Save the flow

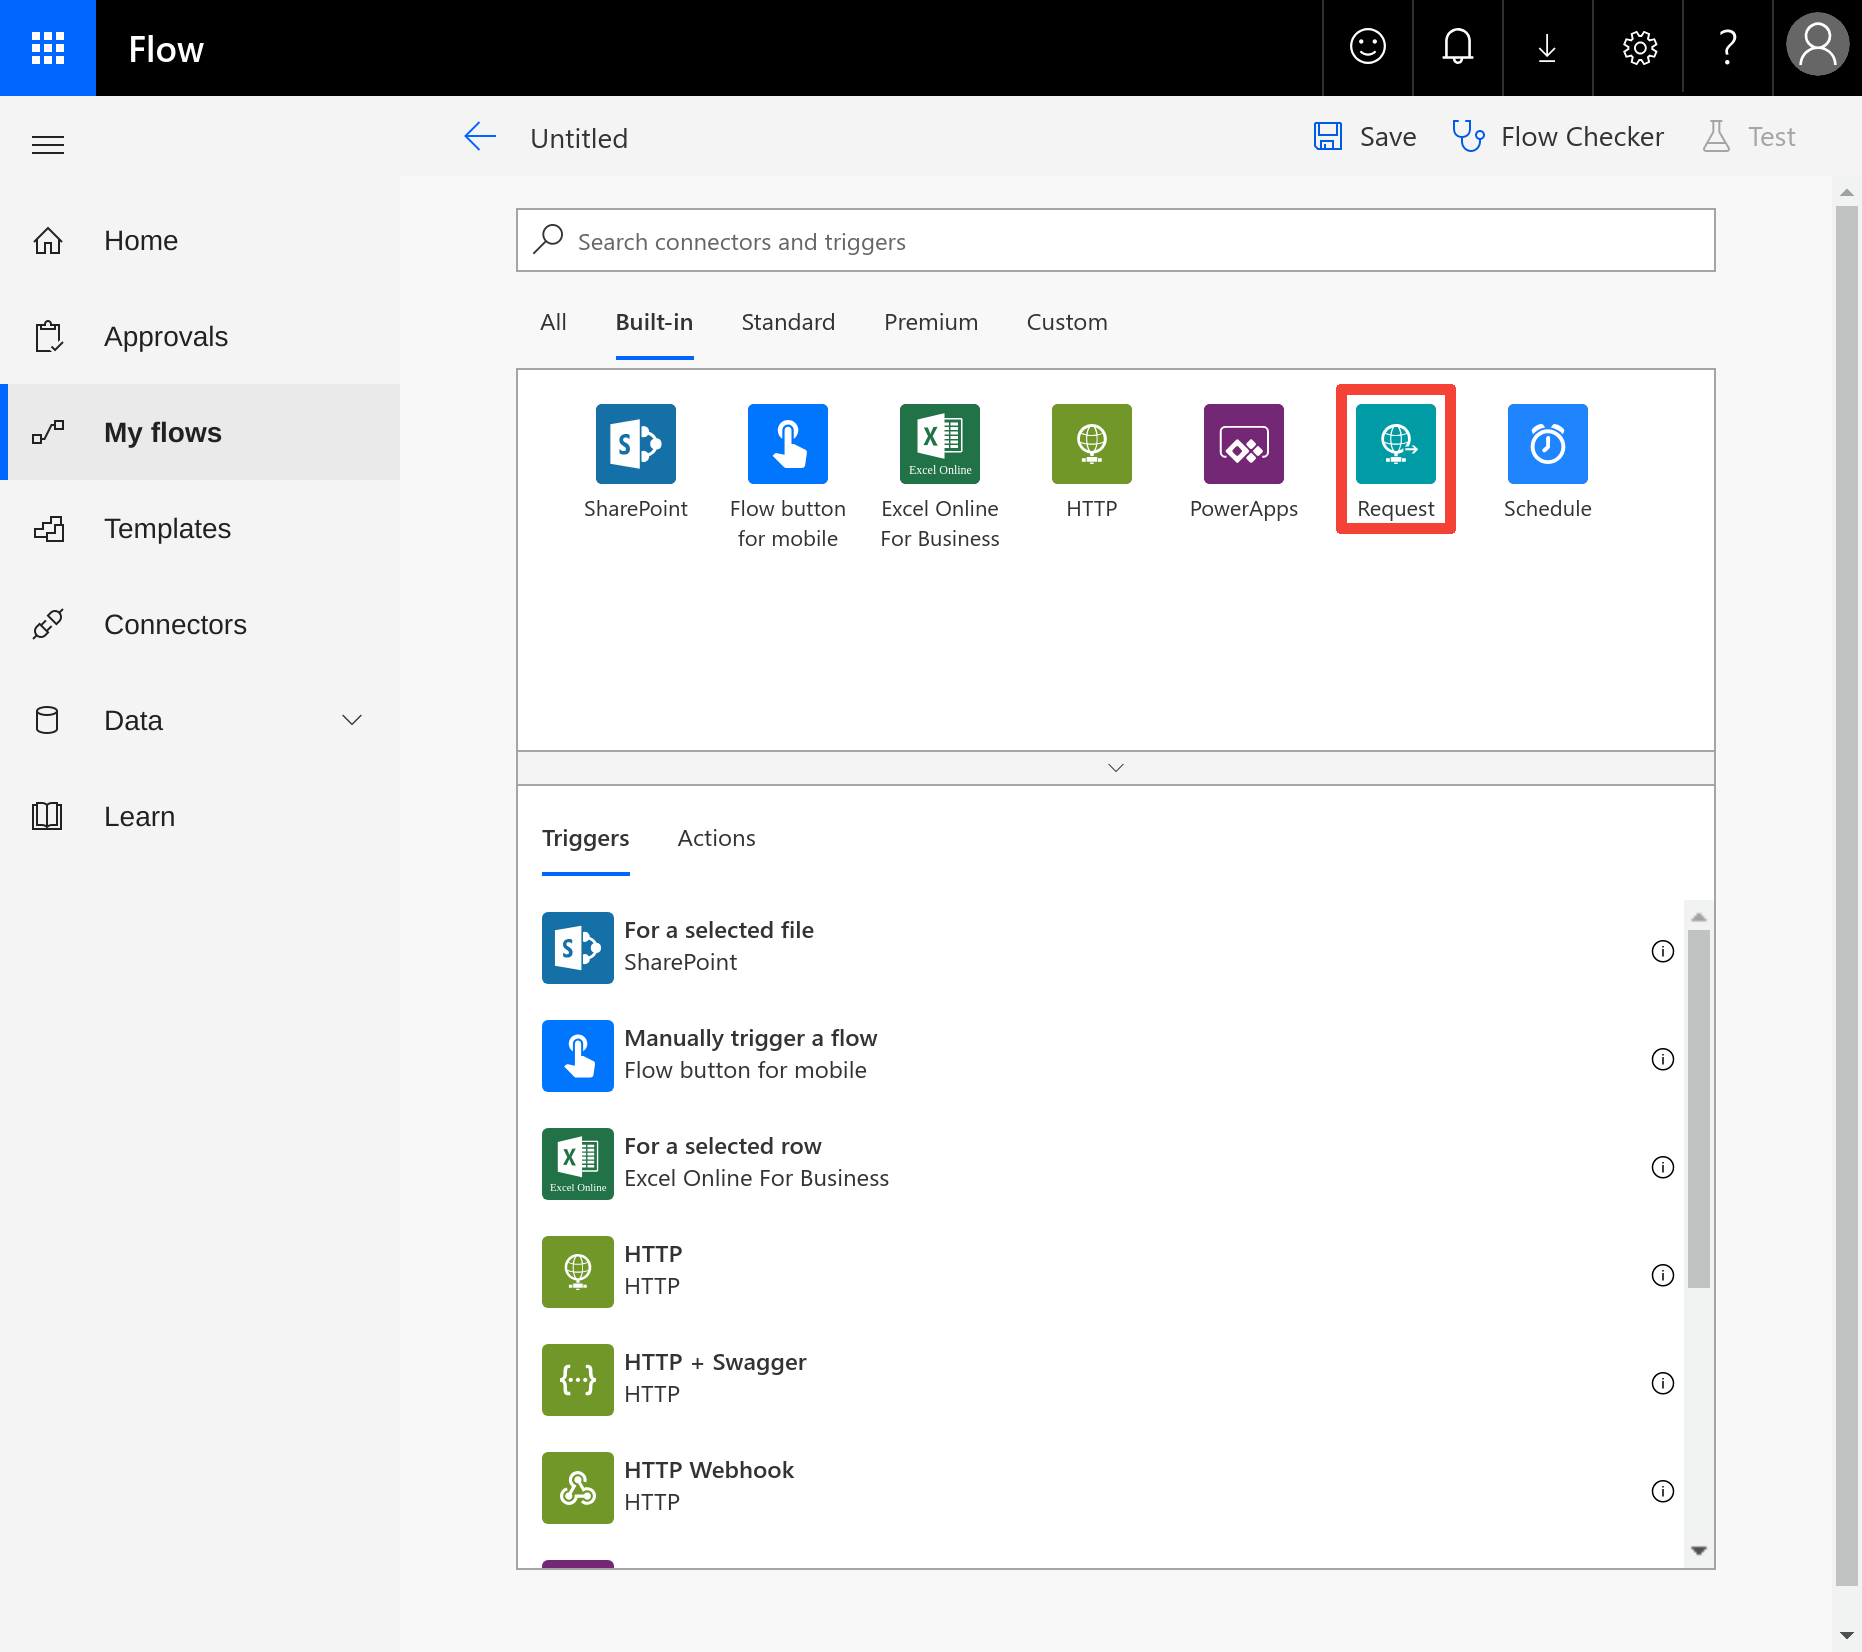(x=1365, y=137)
